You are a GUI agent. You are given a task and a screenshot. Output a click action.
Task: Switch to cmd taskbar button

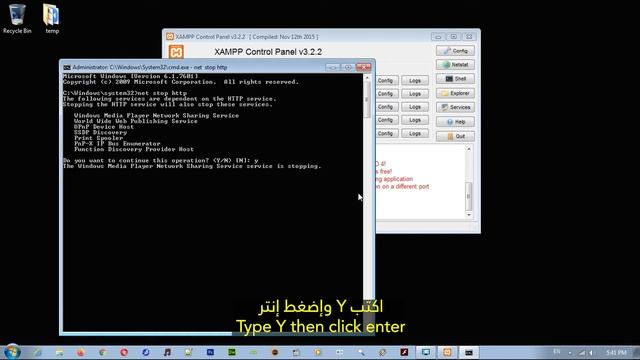click(x=469, y=352)
